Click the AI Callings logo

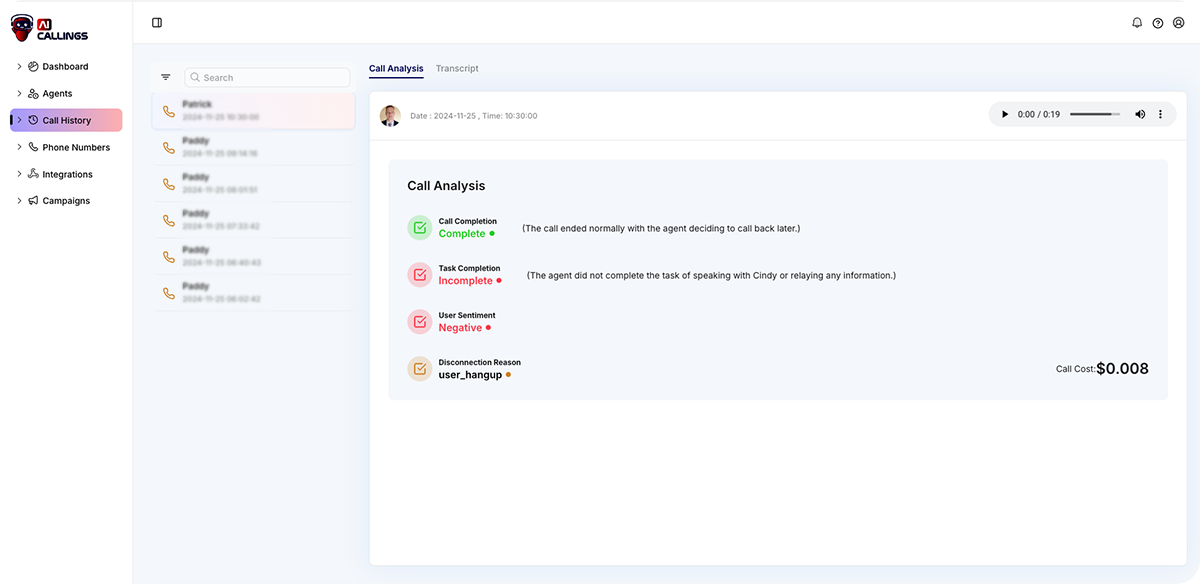click(x=50, y=29)
